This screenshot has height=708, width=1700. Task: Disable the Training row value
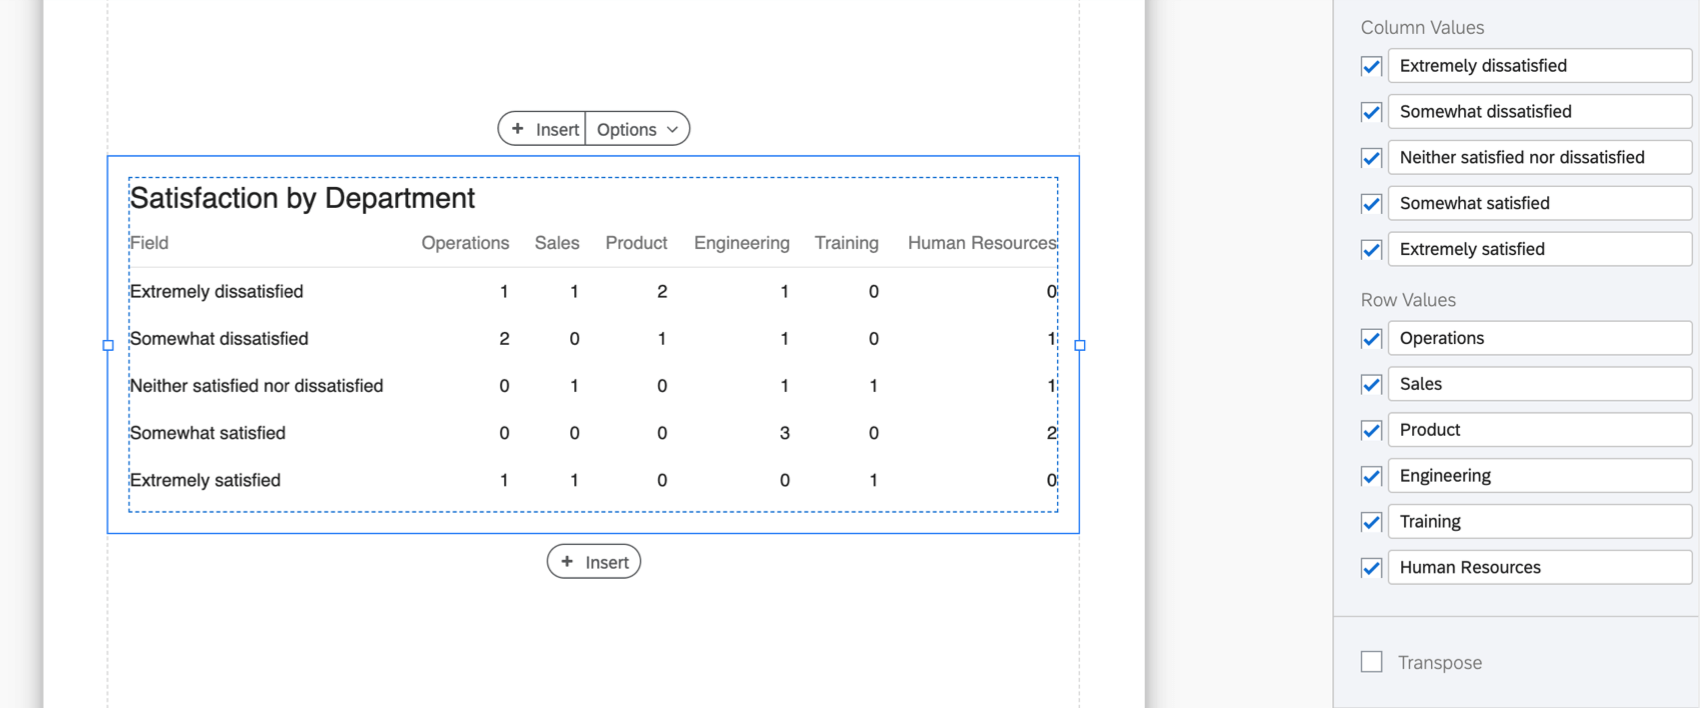tap(1371, 522)
